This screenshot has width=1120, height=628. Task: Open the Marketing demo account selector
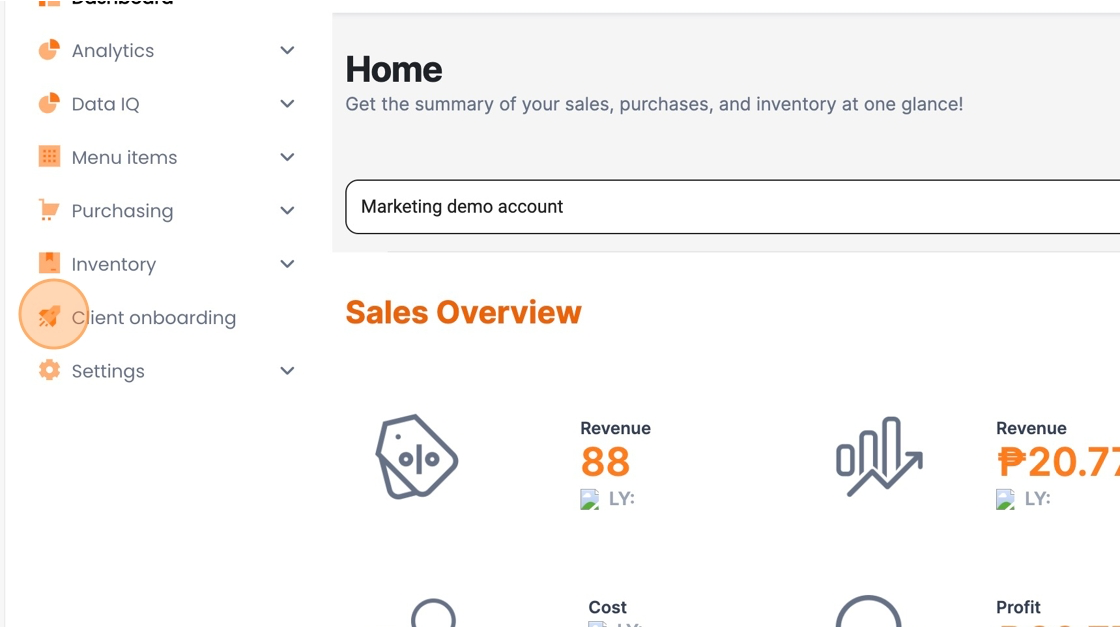pyautogui.click(x=733, y=206)
